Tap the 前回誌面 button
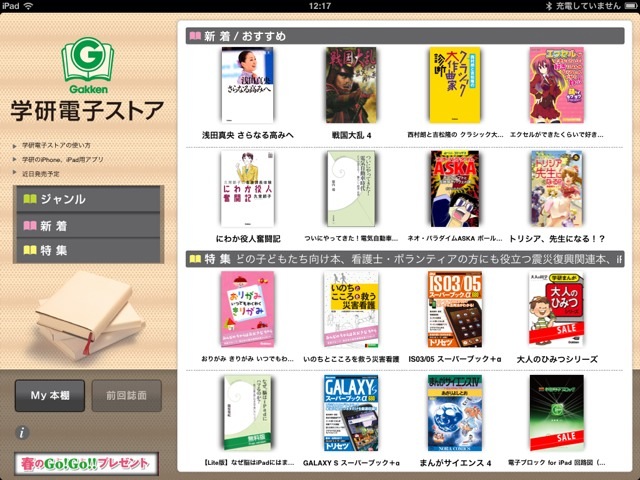This screenshot has width=640, height=480. coord(127,396)
